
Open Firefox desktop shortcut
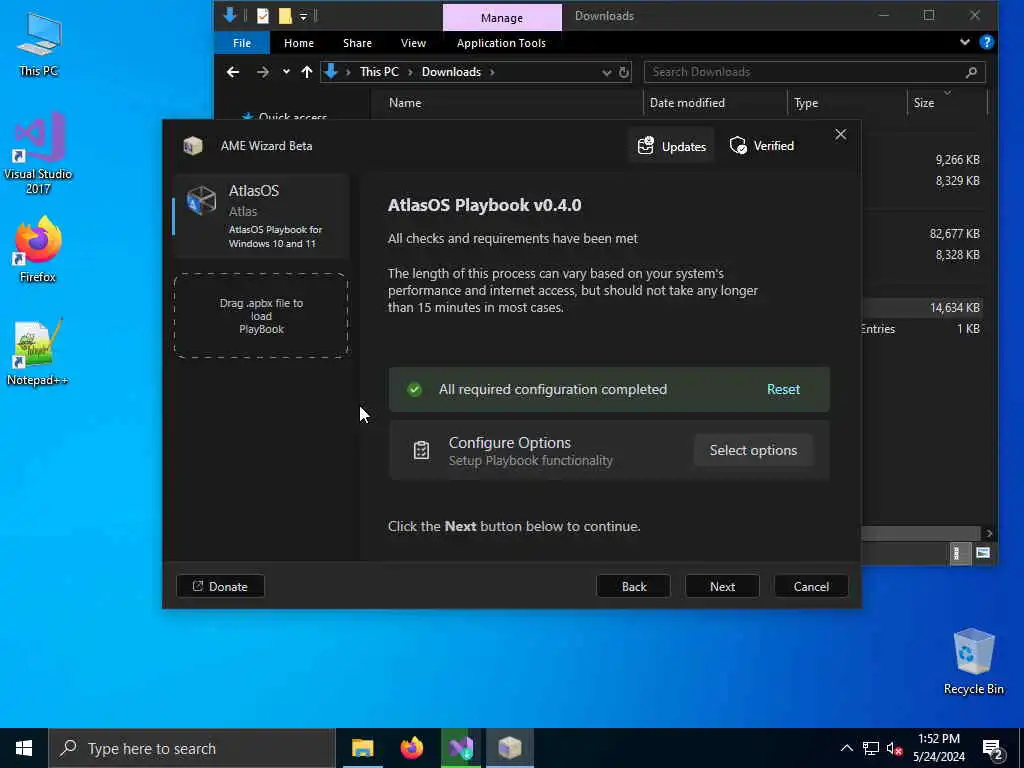tap(38, 249)
